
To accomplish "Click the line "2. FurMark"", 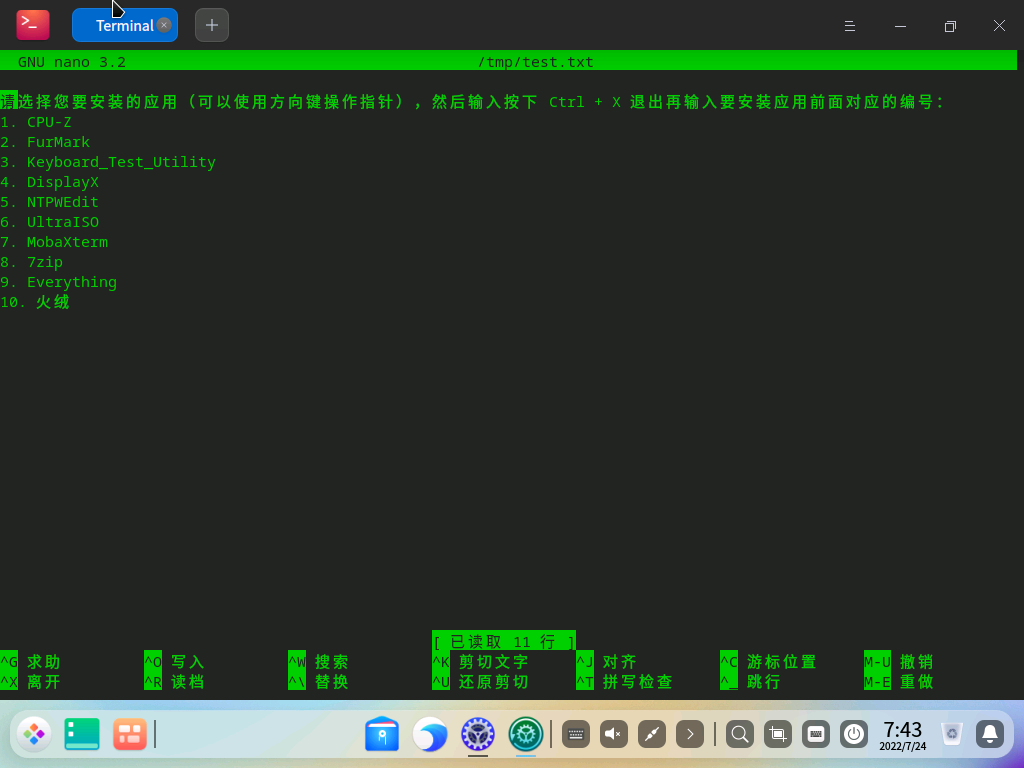I will (45, 142).
